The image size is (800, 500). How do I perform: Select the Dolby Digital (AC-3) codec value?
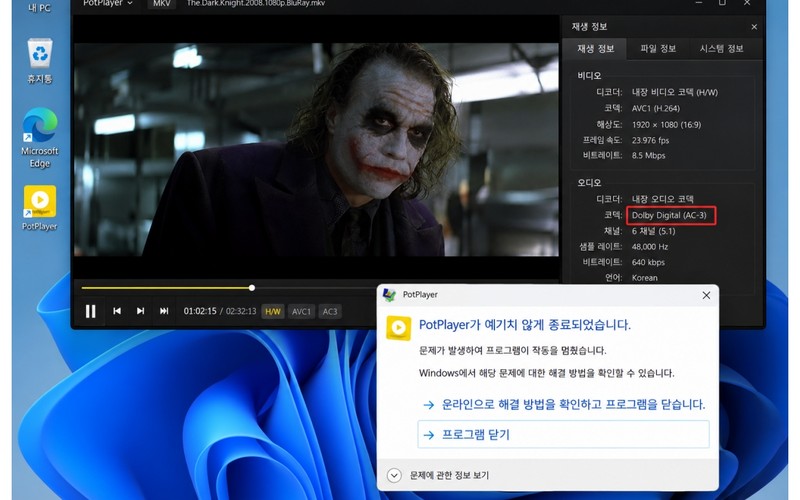(669, 215)
